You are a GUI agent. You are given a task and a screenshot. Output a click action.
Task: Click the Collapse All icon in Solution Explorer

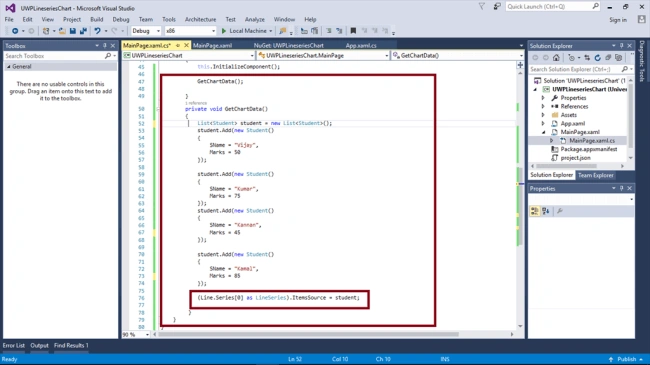tap(608, 58)
